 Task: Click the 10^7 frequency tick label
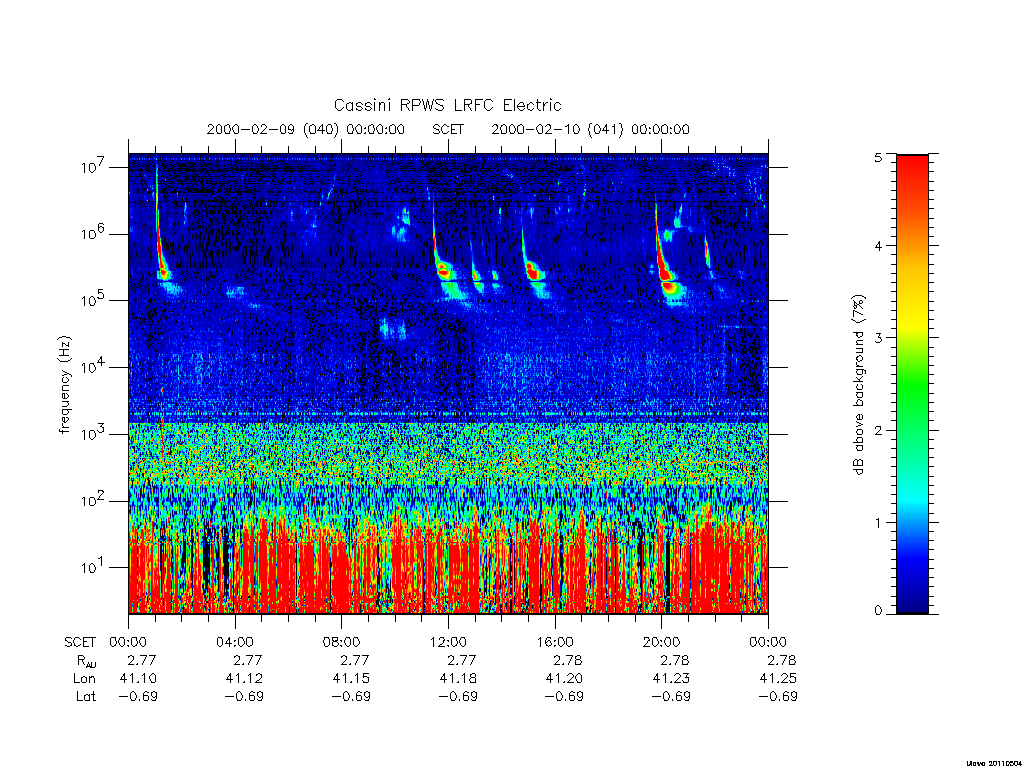(x=93, y=167)
